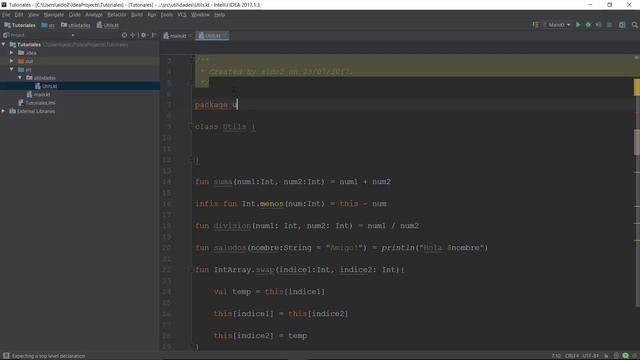
Task: Click the CRLF line separator status entry
Action: 571,356
